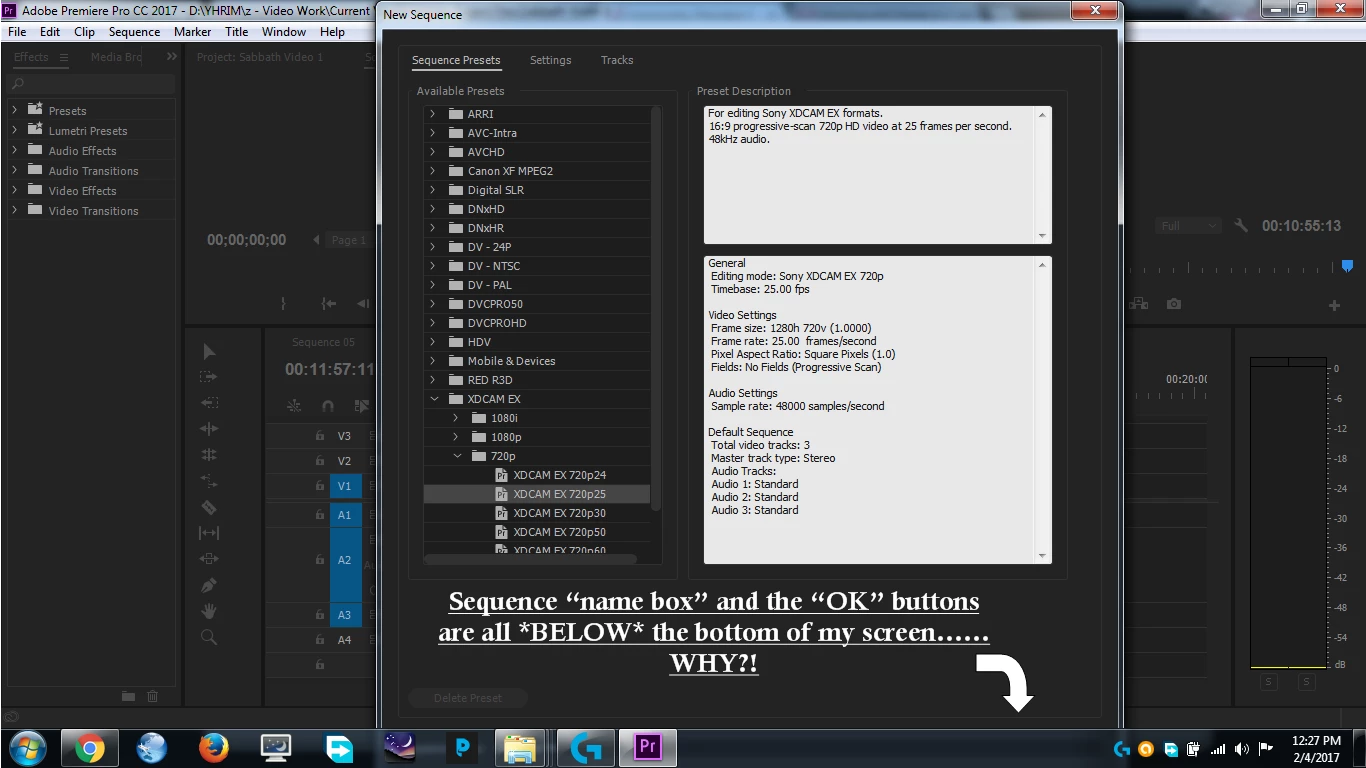Viewport: 1366px width, 768px height.
Task: Toggle lock on track V1
Action: tap(320, 486)
